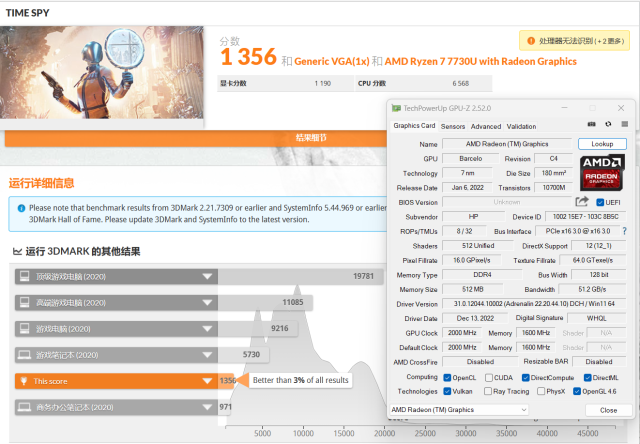Screen dimensions: 640x444
Task: Toggle the UEFI checkbox
Action: [600, 202]
